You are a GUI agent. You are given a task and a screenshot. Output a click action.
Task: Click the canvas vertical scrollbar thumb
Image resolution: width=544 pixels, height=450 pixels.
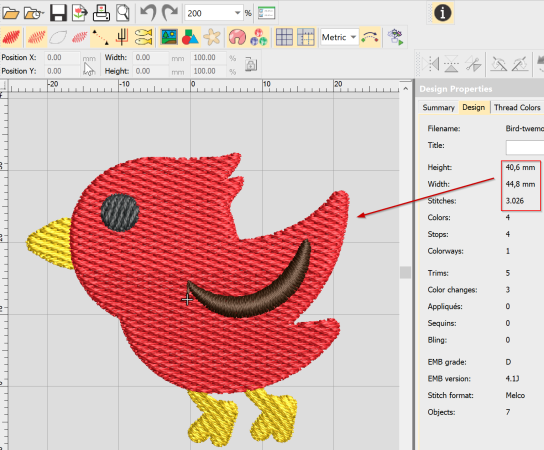405,272
